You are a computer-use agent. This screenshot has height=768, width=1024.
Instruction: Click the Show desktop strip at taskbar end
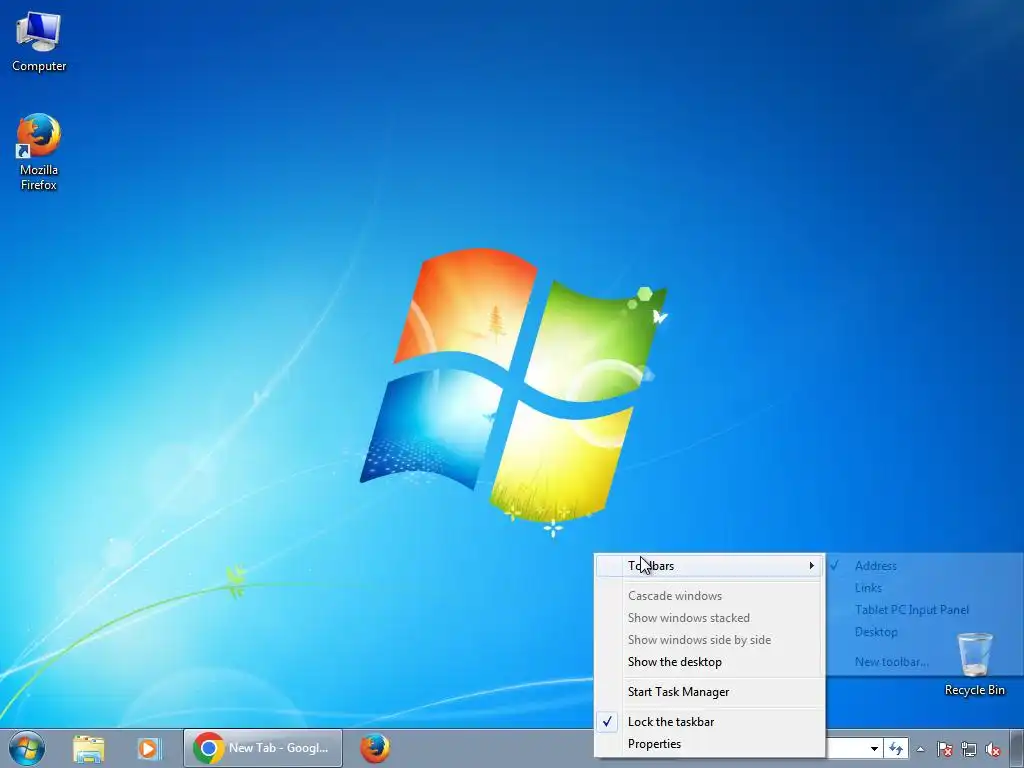[x=1016, y=748]
